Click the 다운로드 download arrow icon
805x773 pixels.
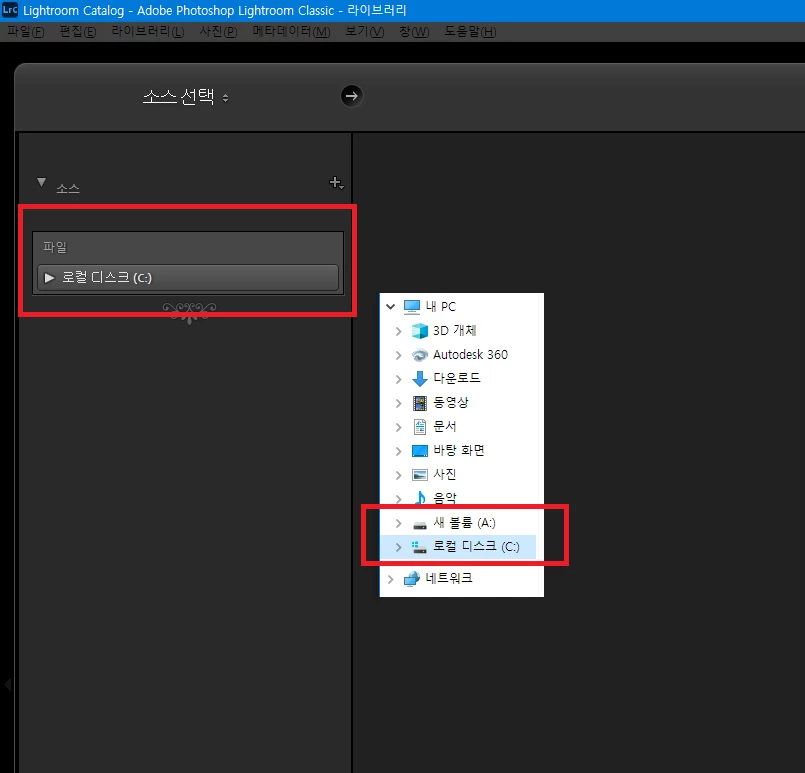point(419,379)
